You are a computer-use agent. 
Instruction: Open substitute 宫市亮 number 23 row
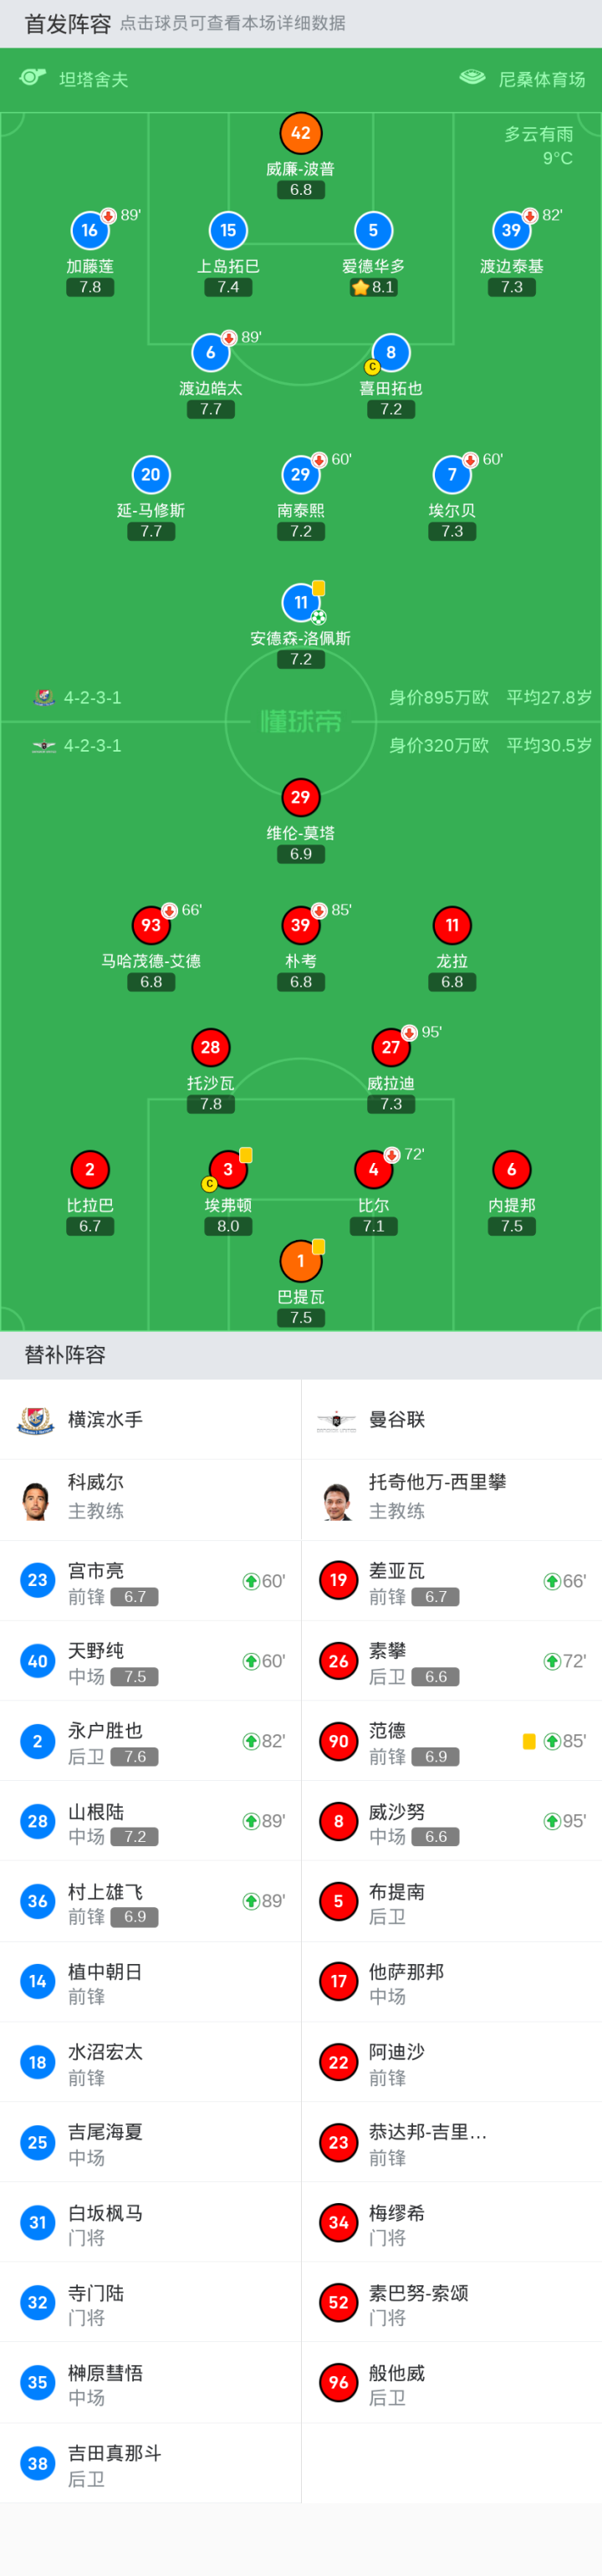click(150, 1581)
